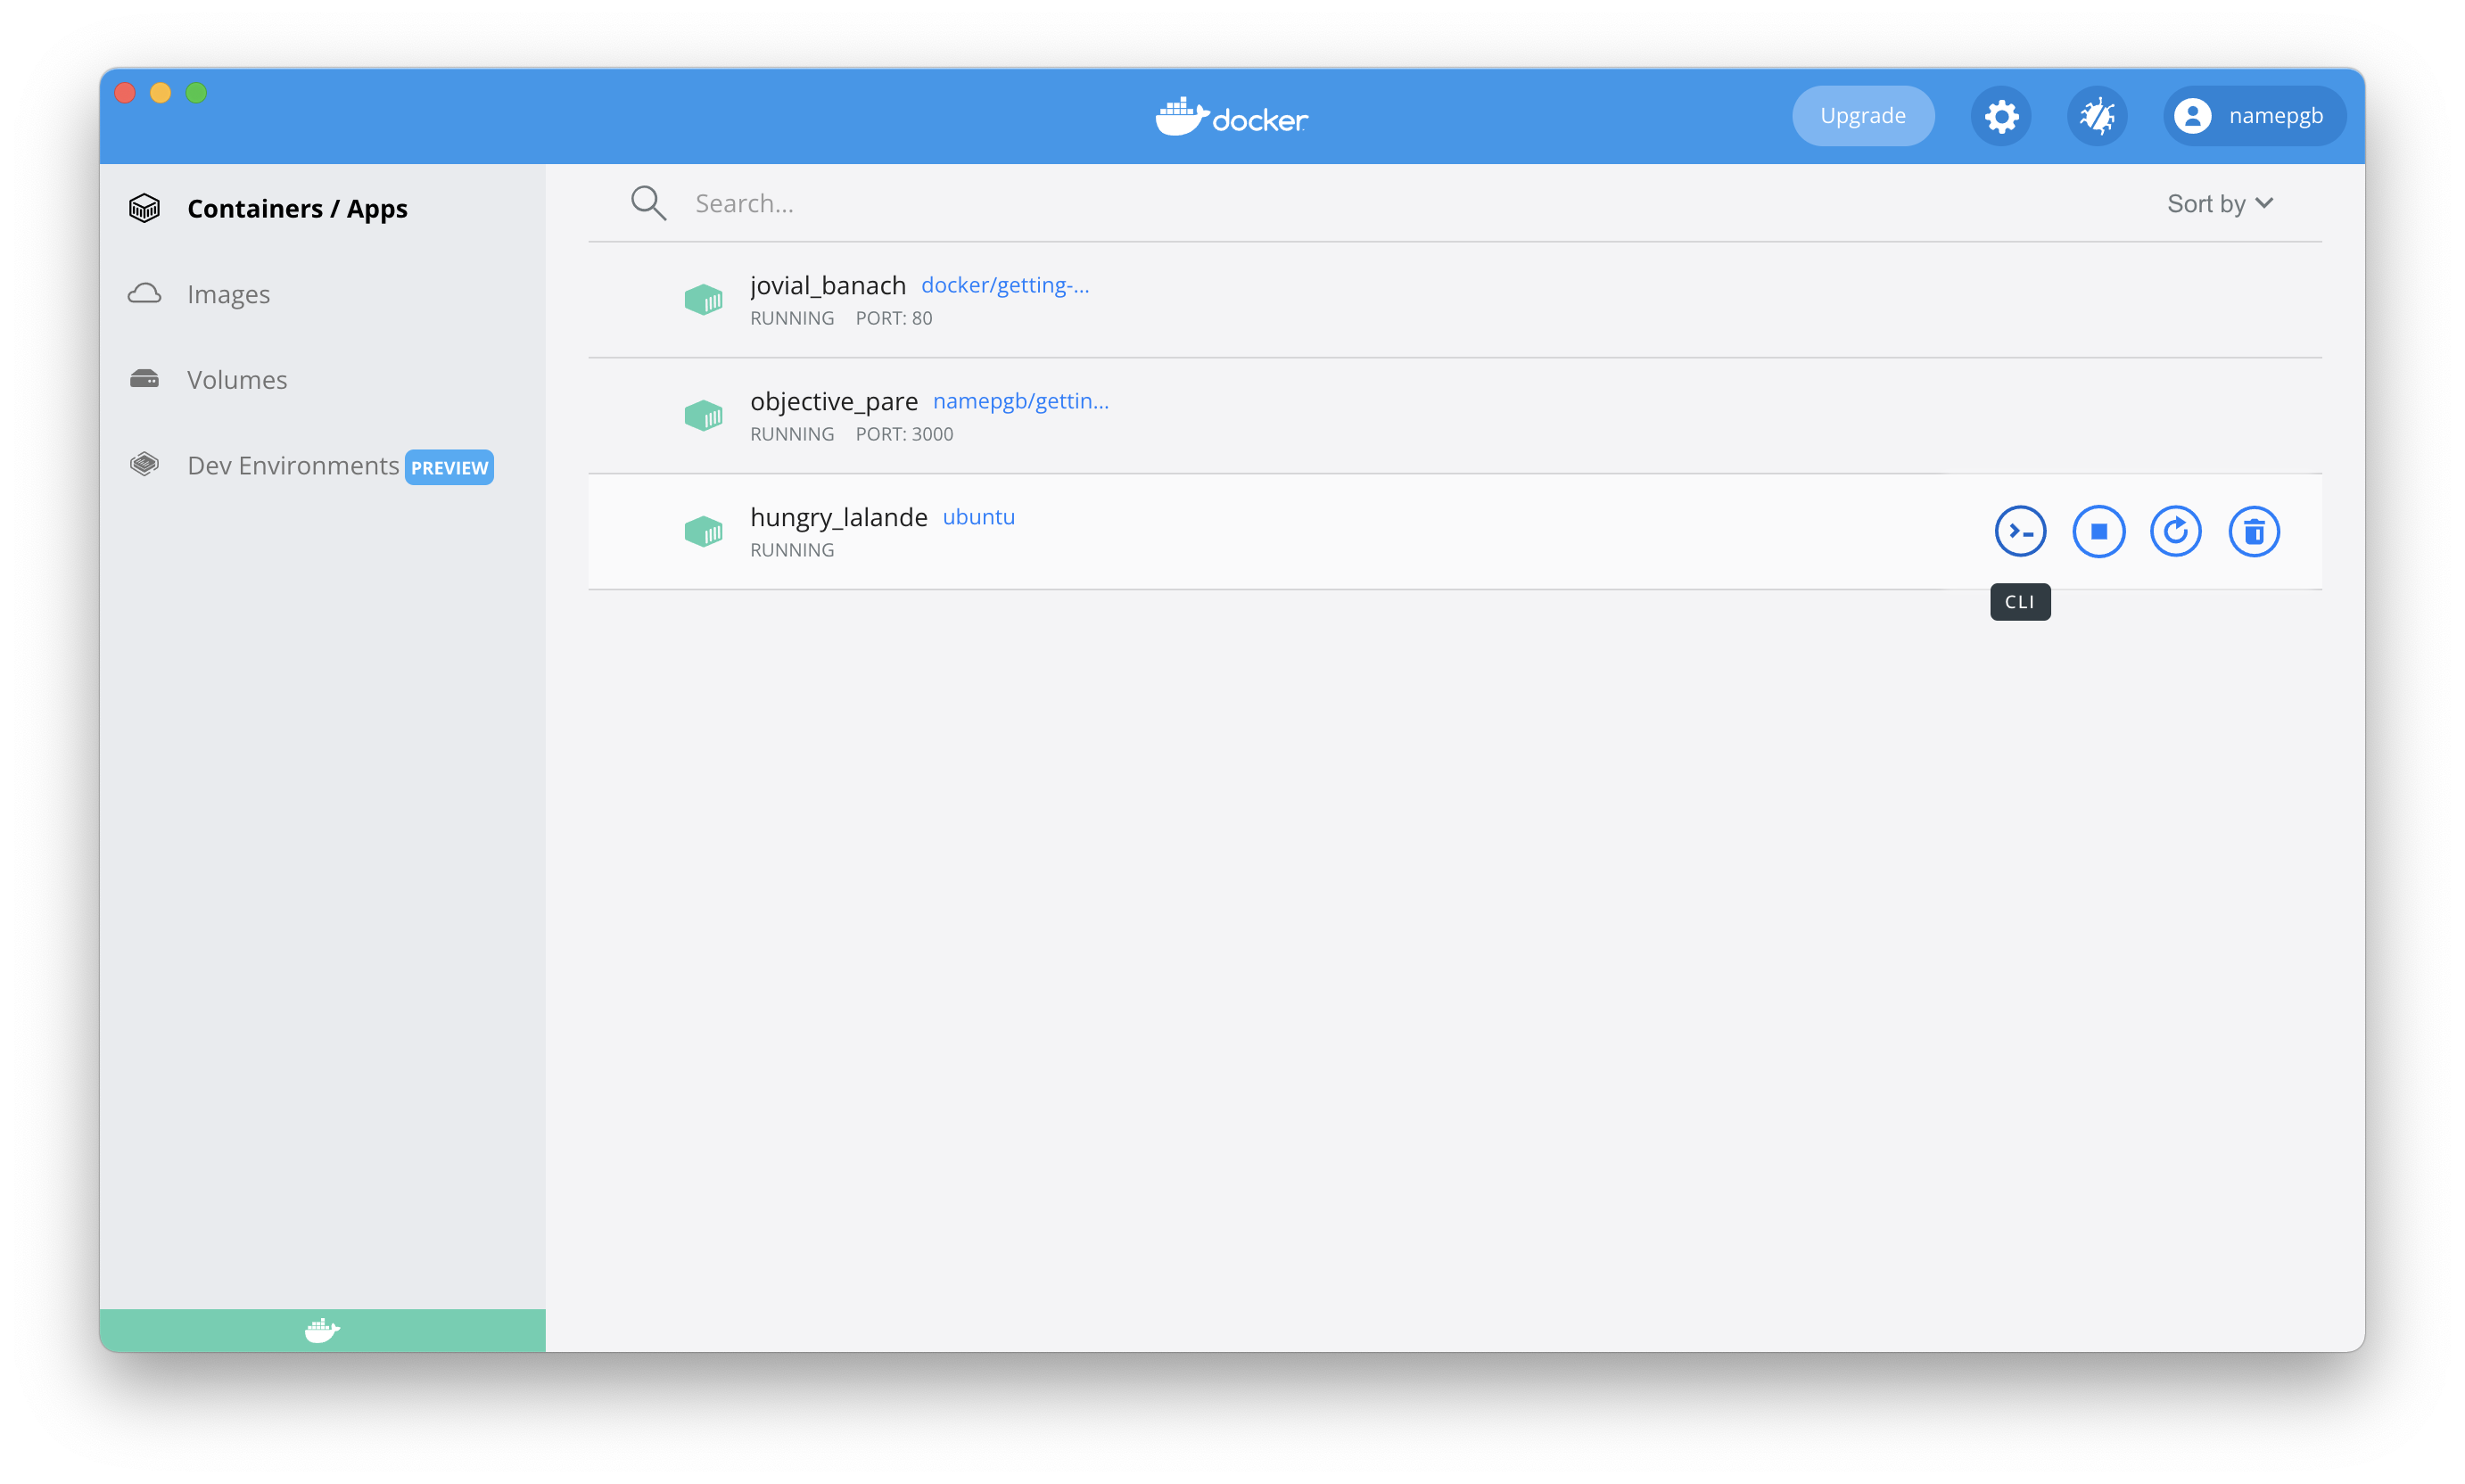Click the objective_pare container icon
This screenshot has width=2465, height=1484.
(703, 415)
